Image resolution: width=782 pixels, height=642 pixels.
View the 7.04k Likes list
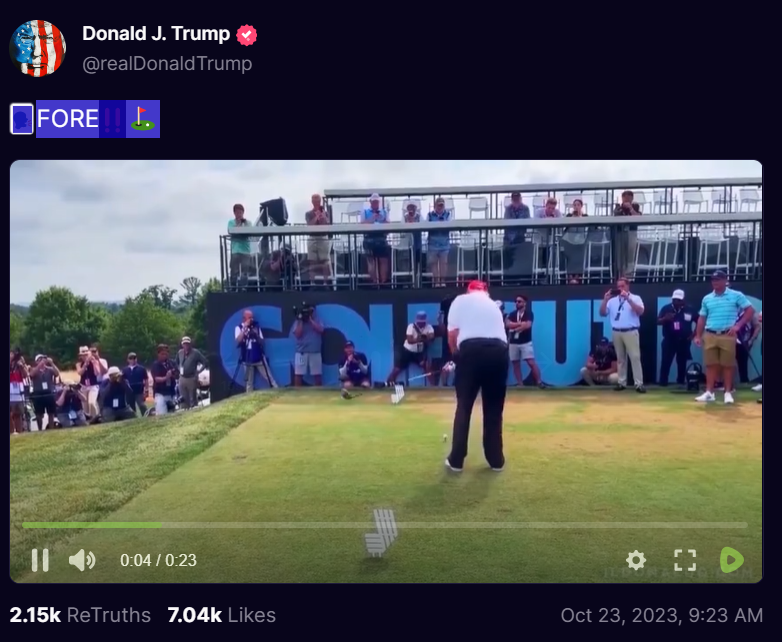pyautogui.click(x=221, y=615)
